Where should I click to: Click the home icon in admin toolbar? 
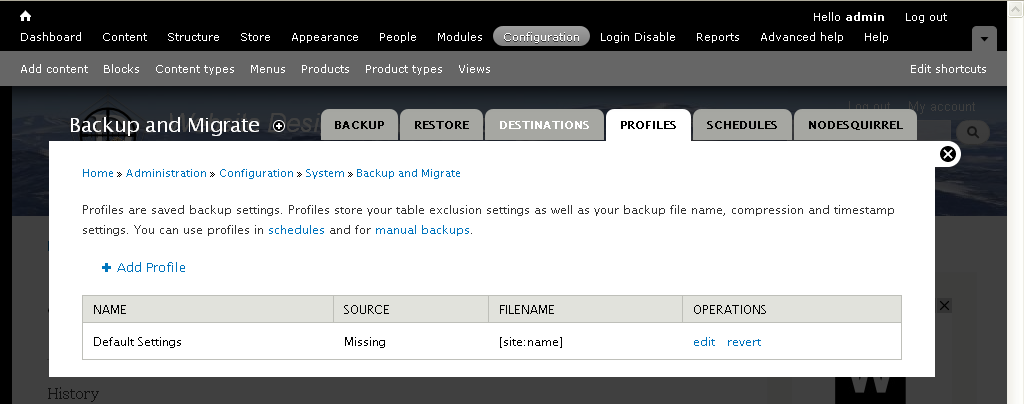click(25, 16)
